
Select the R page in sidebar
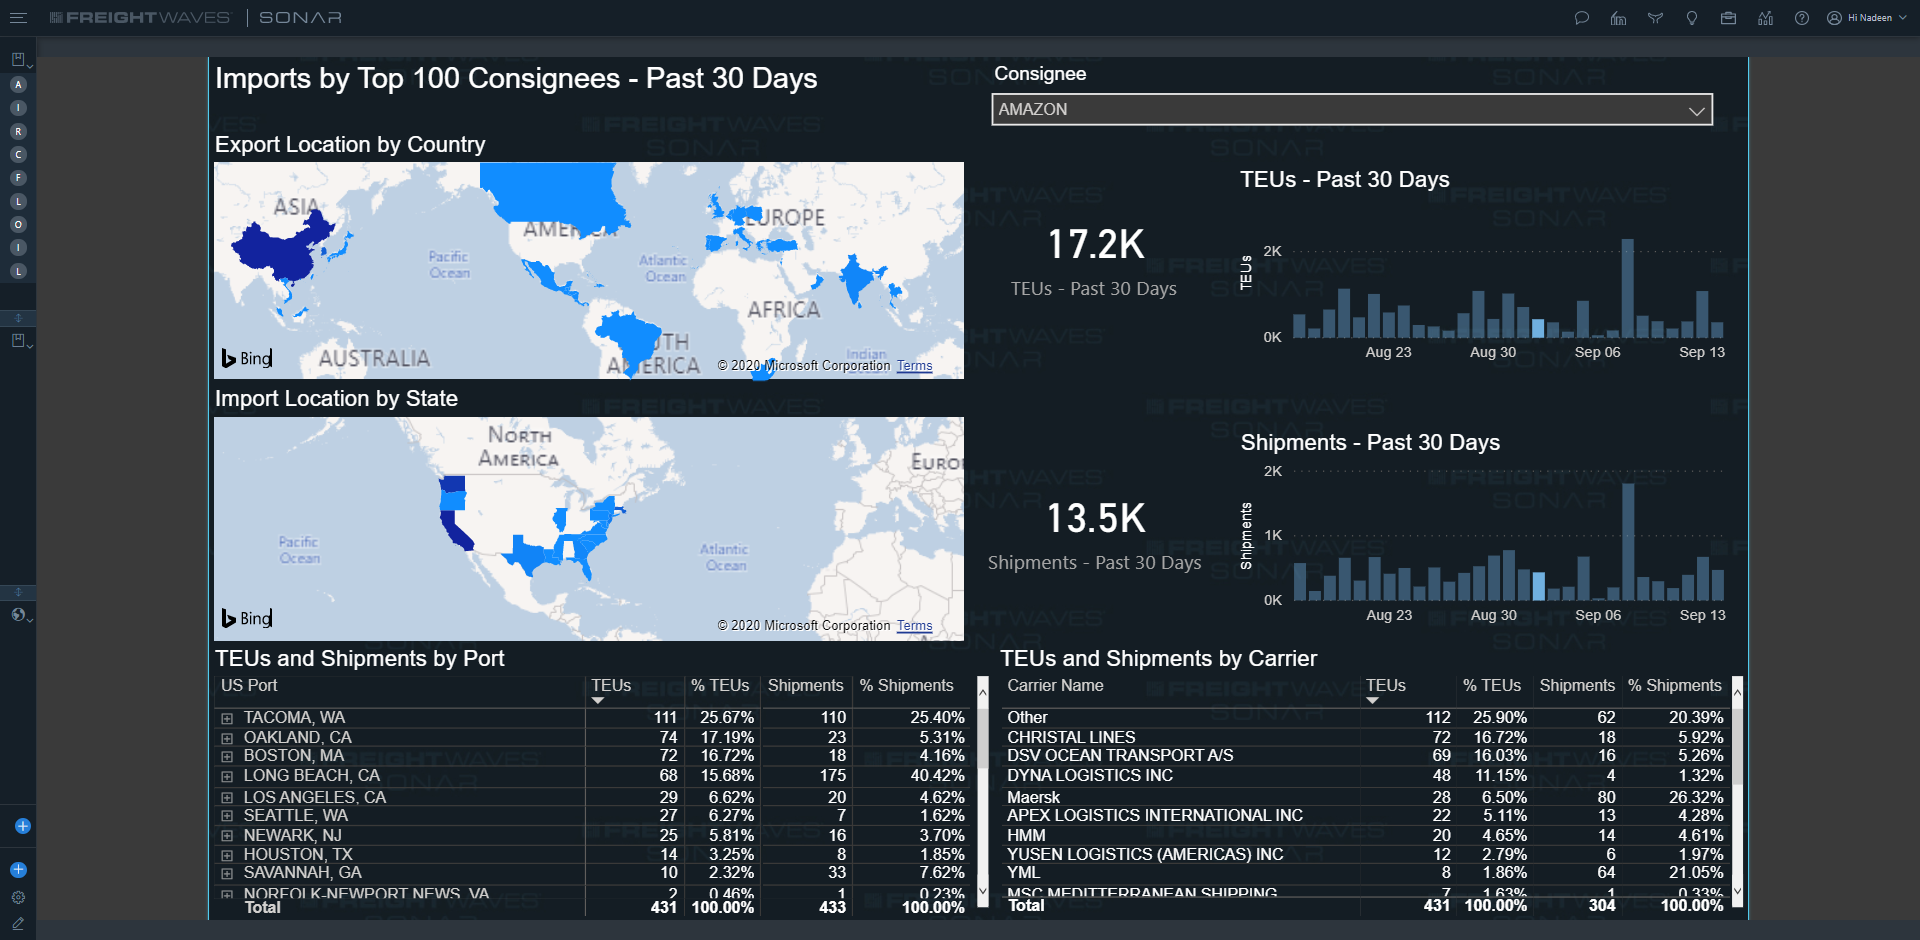click(x=18, y=131)
